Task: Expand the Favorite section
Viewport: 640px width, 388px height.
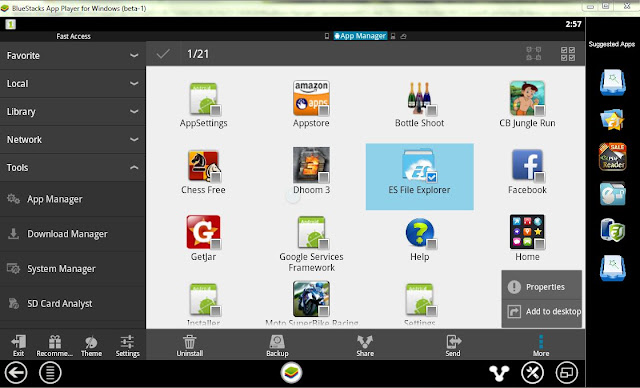Action: pos(73,55)
